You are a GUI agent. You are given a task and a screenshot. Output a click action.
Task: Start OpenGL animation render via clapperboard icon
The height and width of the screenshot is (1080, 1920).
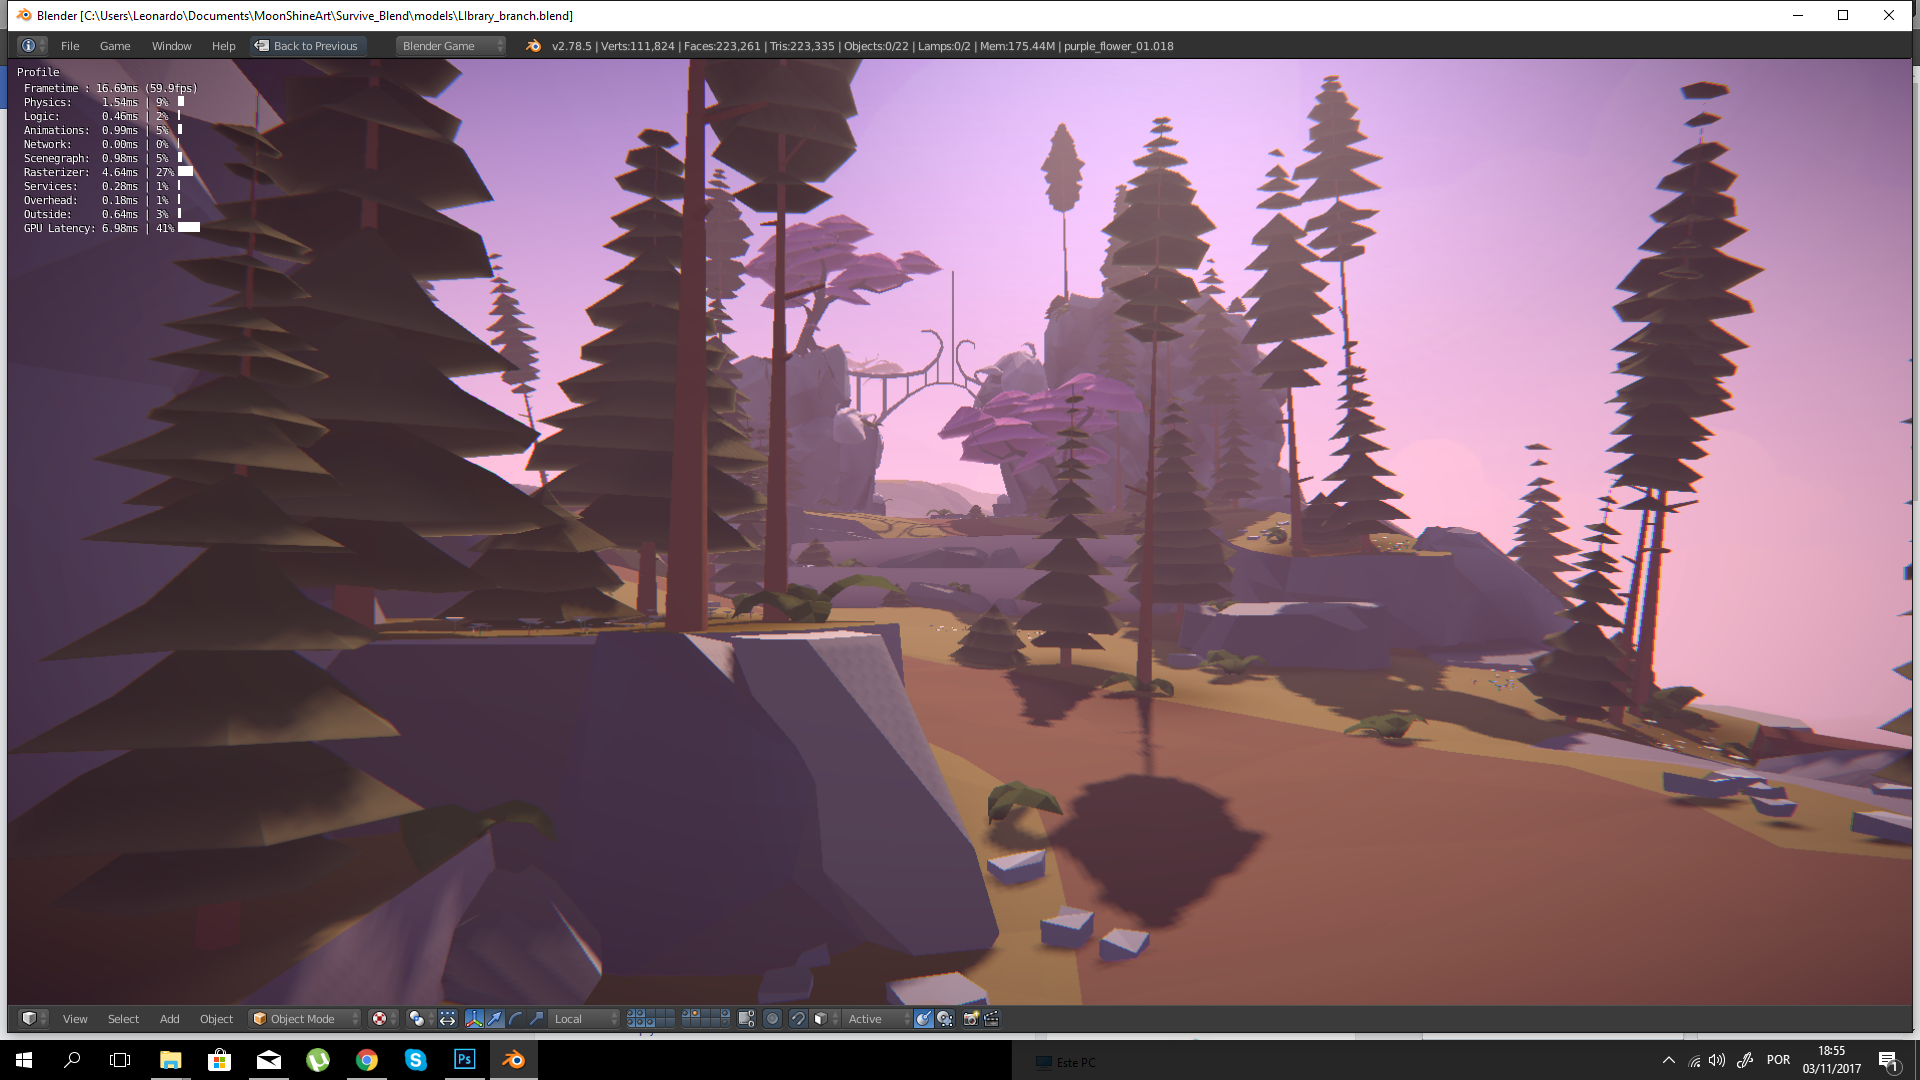[990, 1019]
